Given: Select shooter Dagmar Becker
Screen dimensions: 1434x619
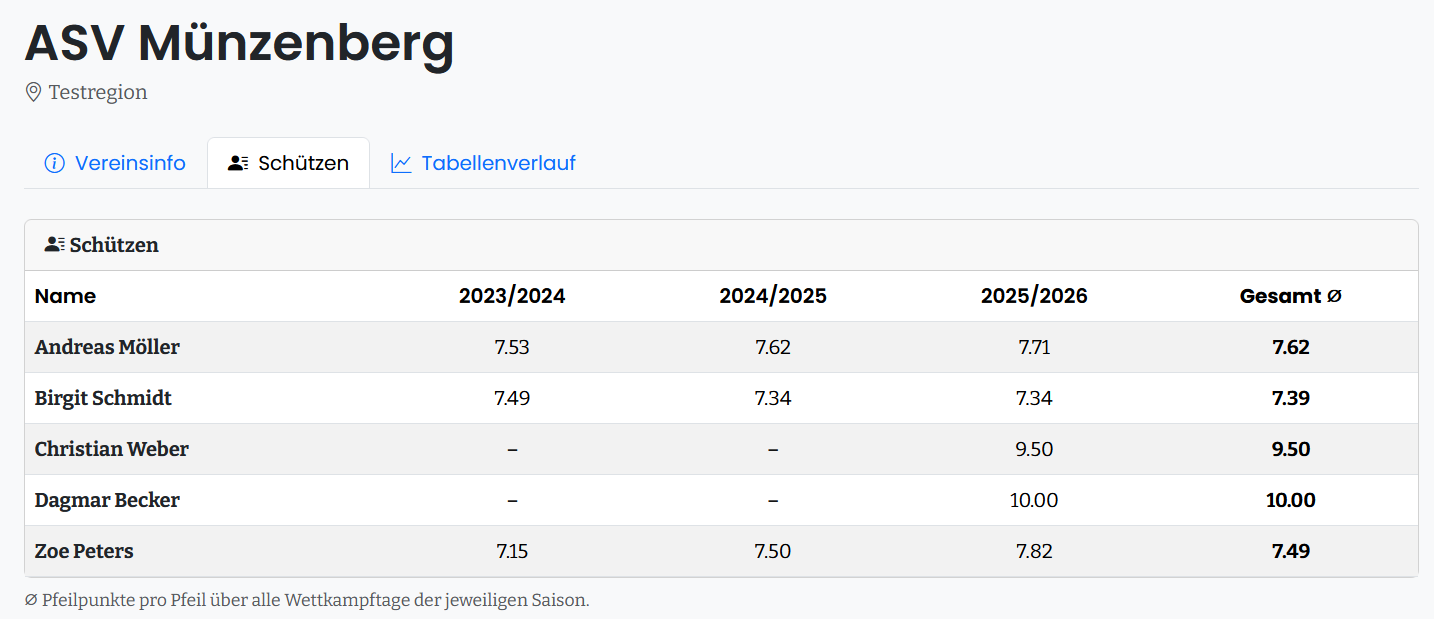Looking at the screenshot, I should (x=107, y=500).
